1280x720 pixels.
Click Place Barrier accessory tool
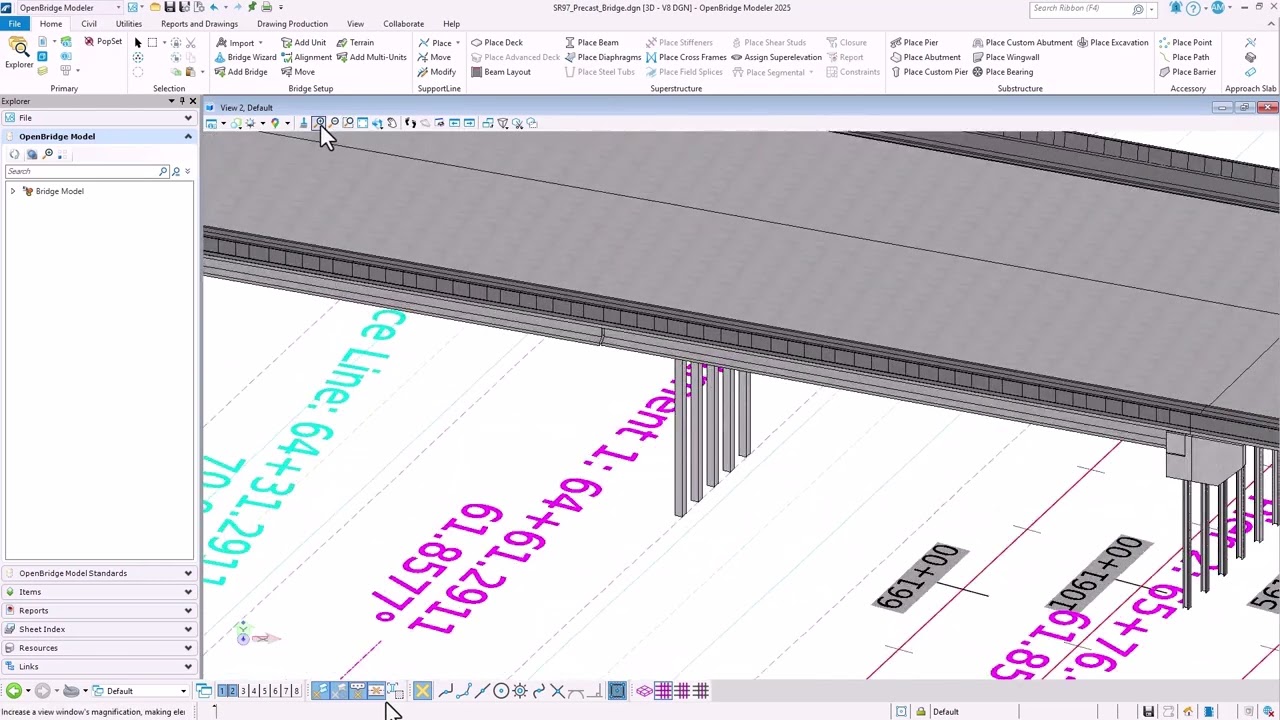pos(1187,72)
